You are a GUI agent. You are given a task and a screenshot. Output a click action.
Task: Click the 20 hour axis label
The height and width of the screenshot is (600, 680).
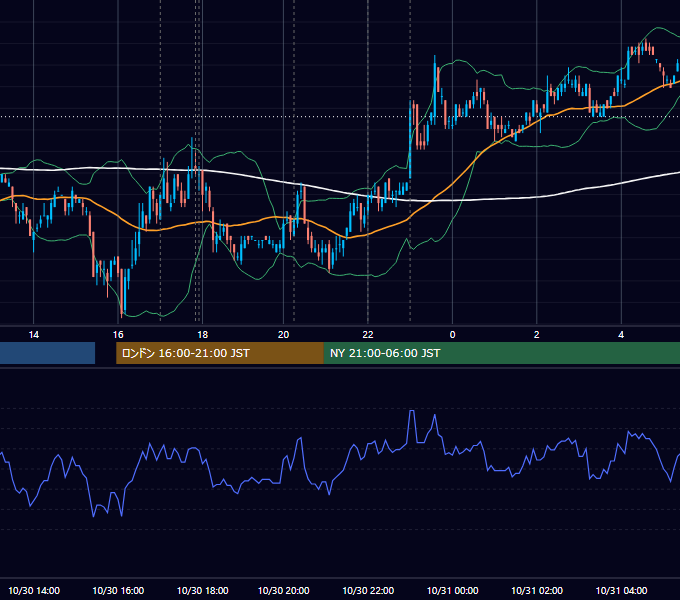(283, 335)
